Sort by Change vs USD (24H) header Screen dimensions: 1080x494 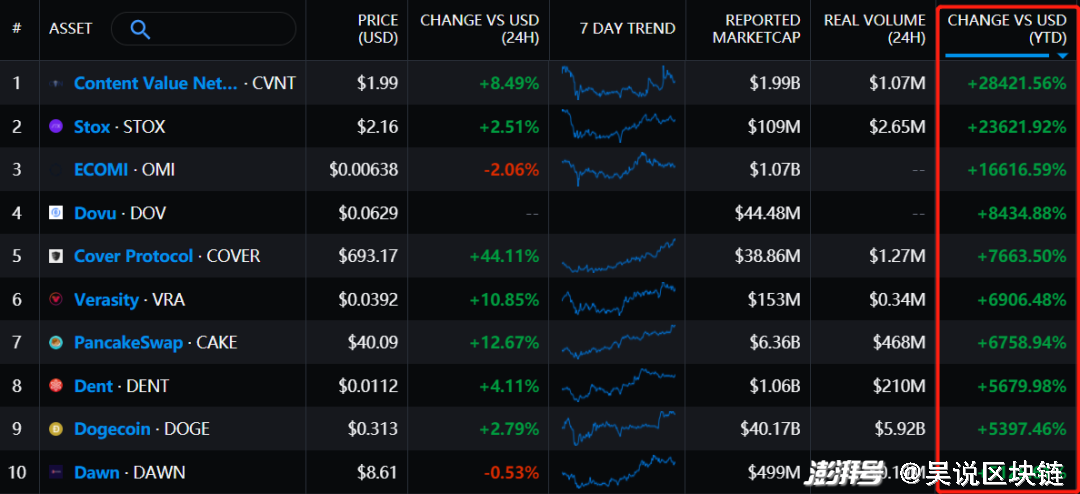479,28
